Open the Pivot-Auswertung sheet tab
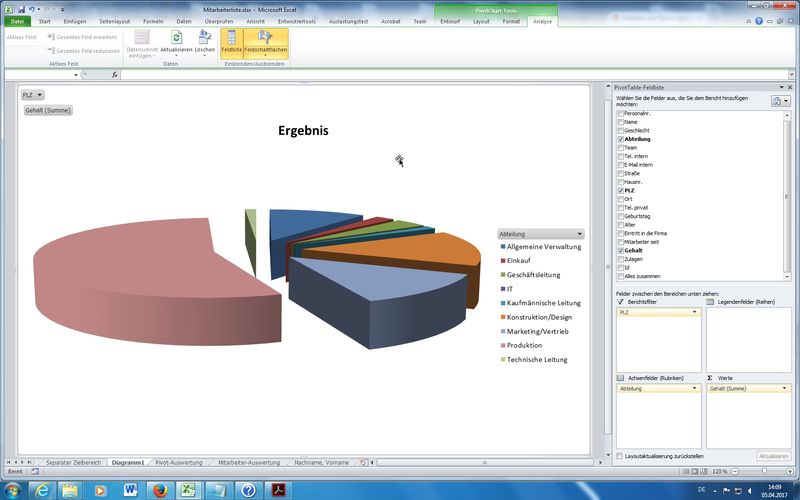Screen dimensions: 800x500 tap(179, 463)
